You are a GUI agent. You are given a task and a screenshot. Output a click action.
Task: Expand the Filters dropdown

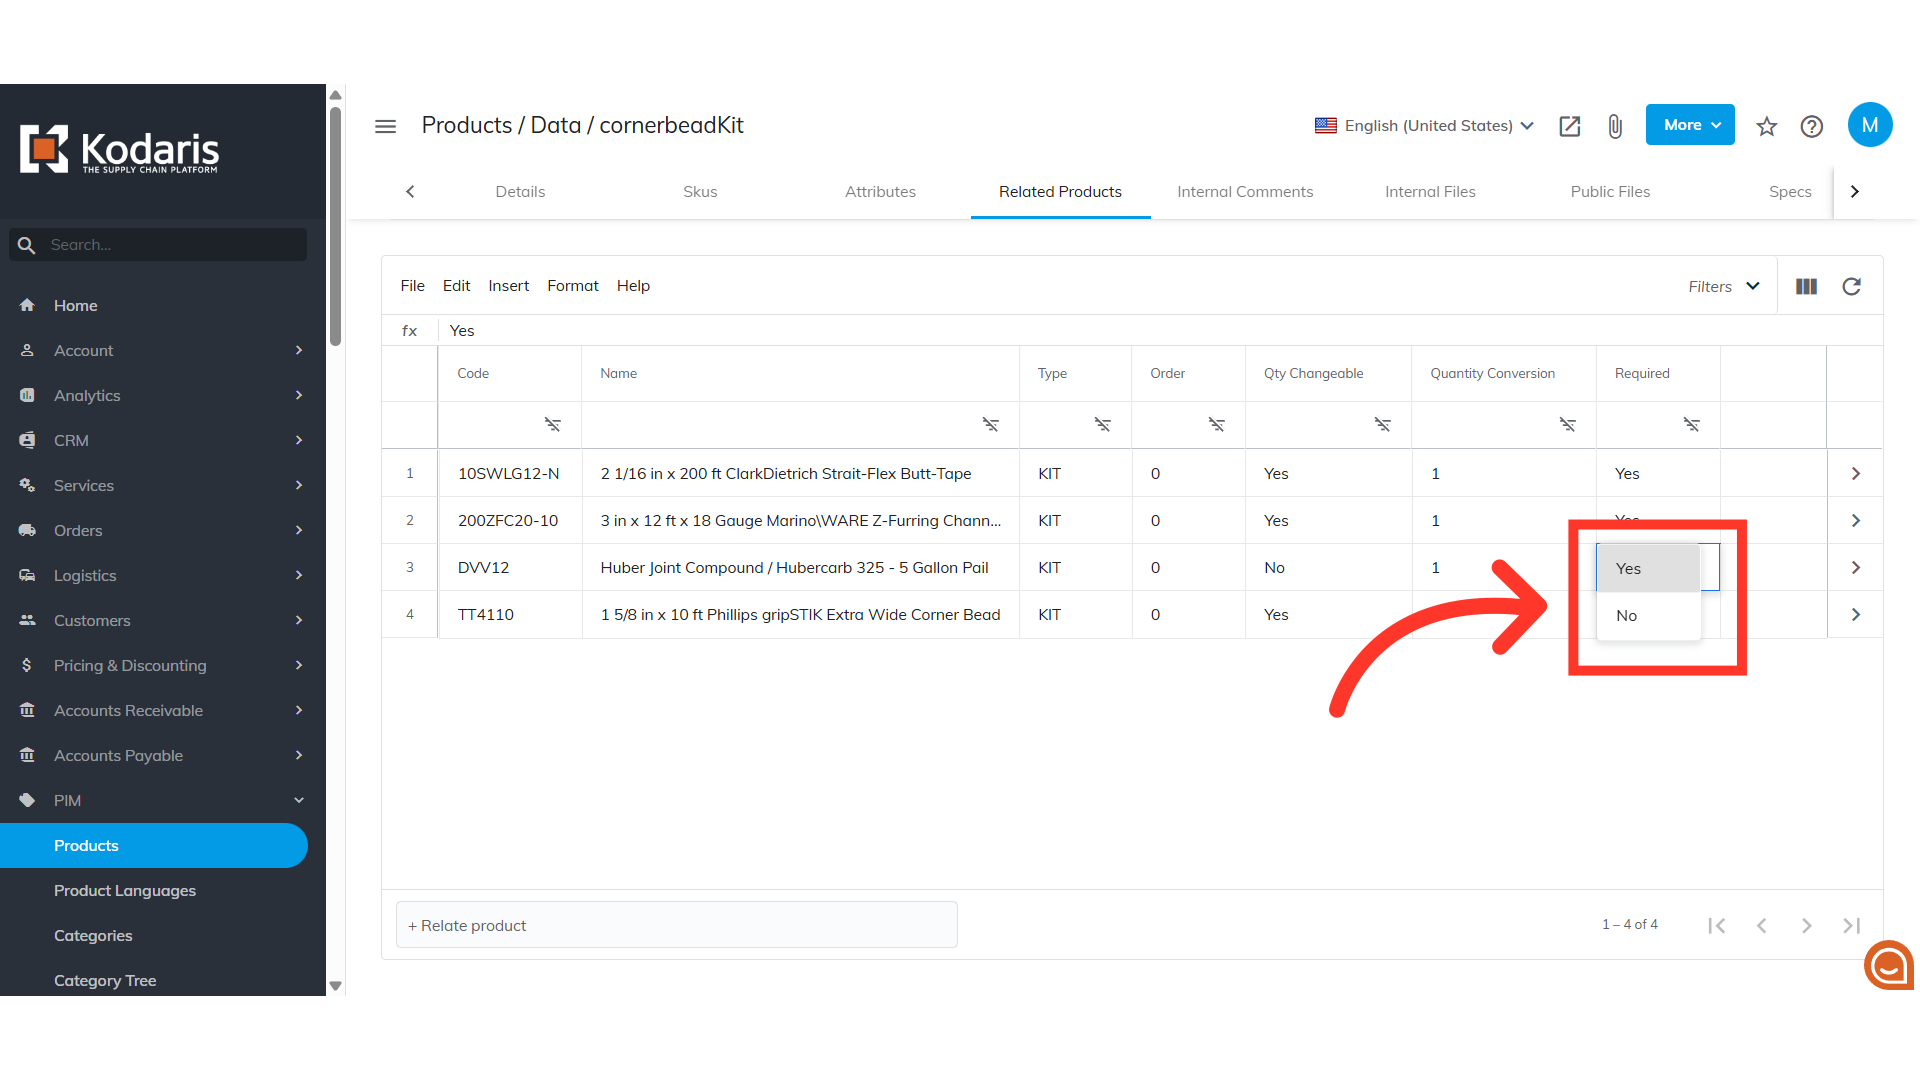1724,287
